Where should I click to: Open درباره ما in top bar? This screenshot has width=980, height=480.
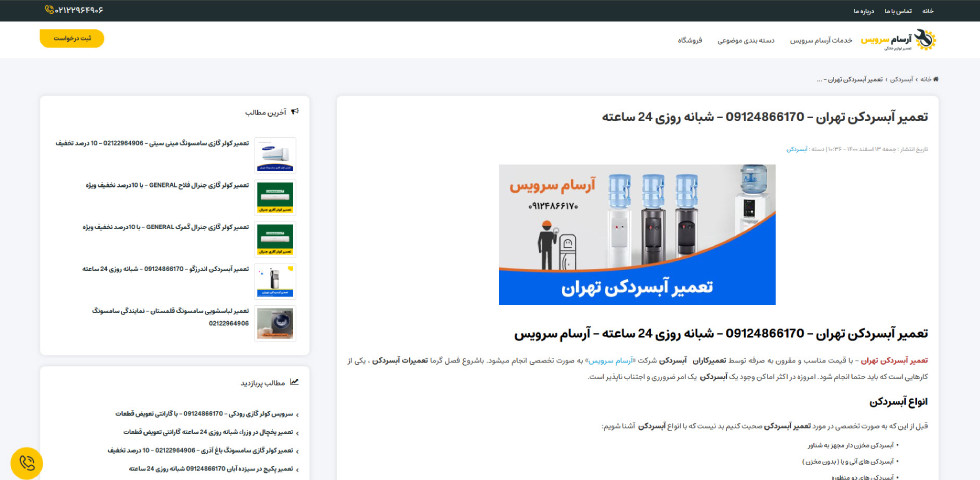point(863,11)
